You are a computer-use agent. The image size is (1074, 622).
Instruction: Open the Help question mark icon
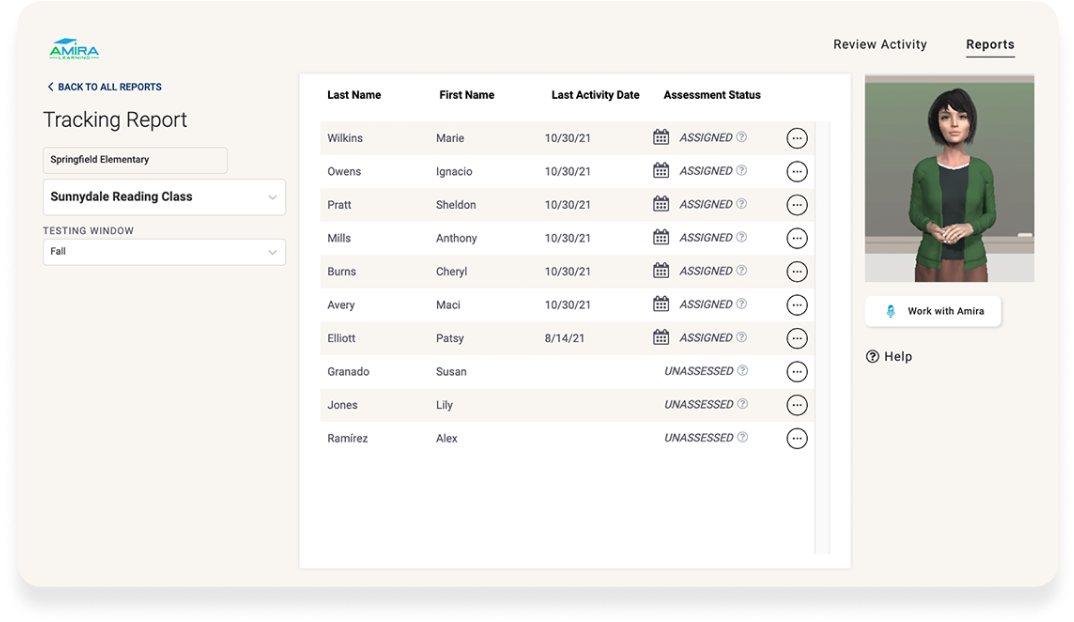pos(873,356)
